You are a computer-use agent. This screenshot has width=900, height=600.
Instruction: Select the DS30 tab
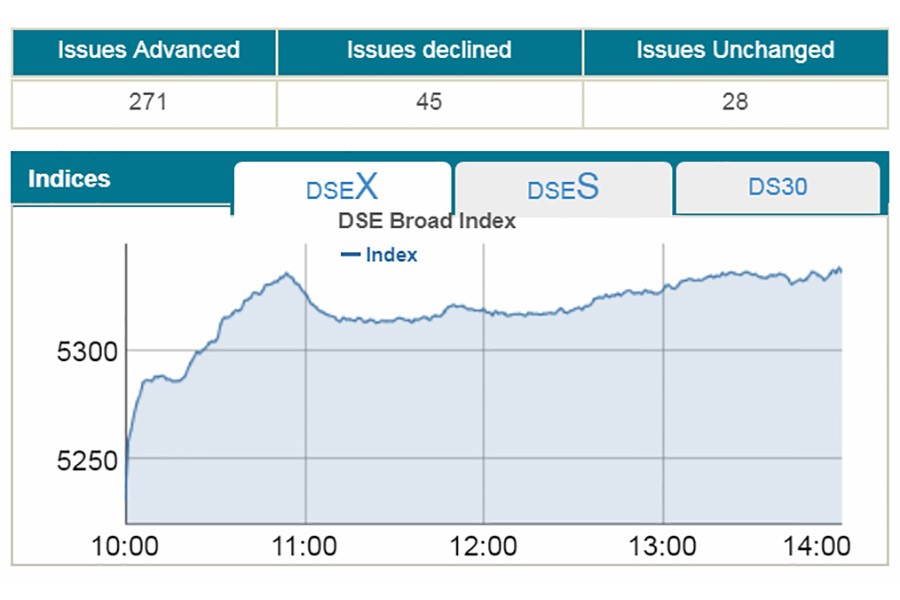pyautogui.click(x=777, y=187)
